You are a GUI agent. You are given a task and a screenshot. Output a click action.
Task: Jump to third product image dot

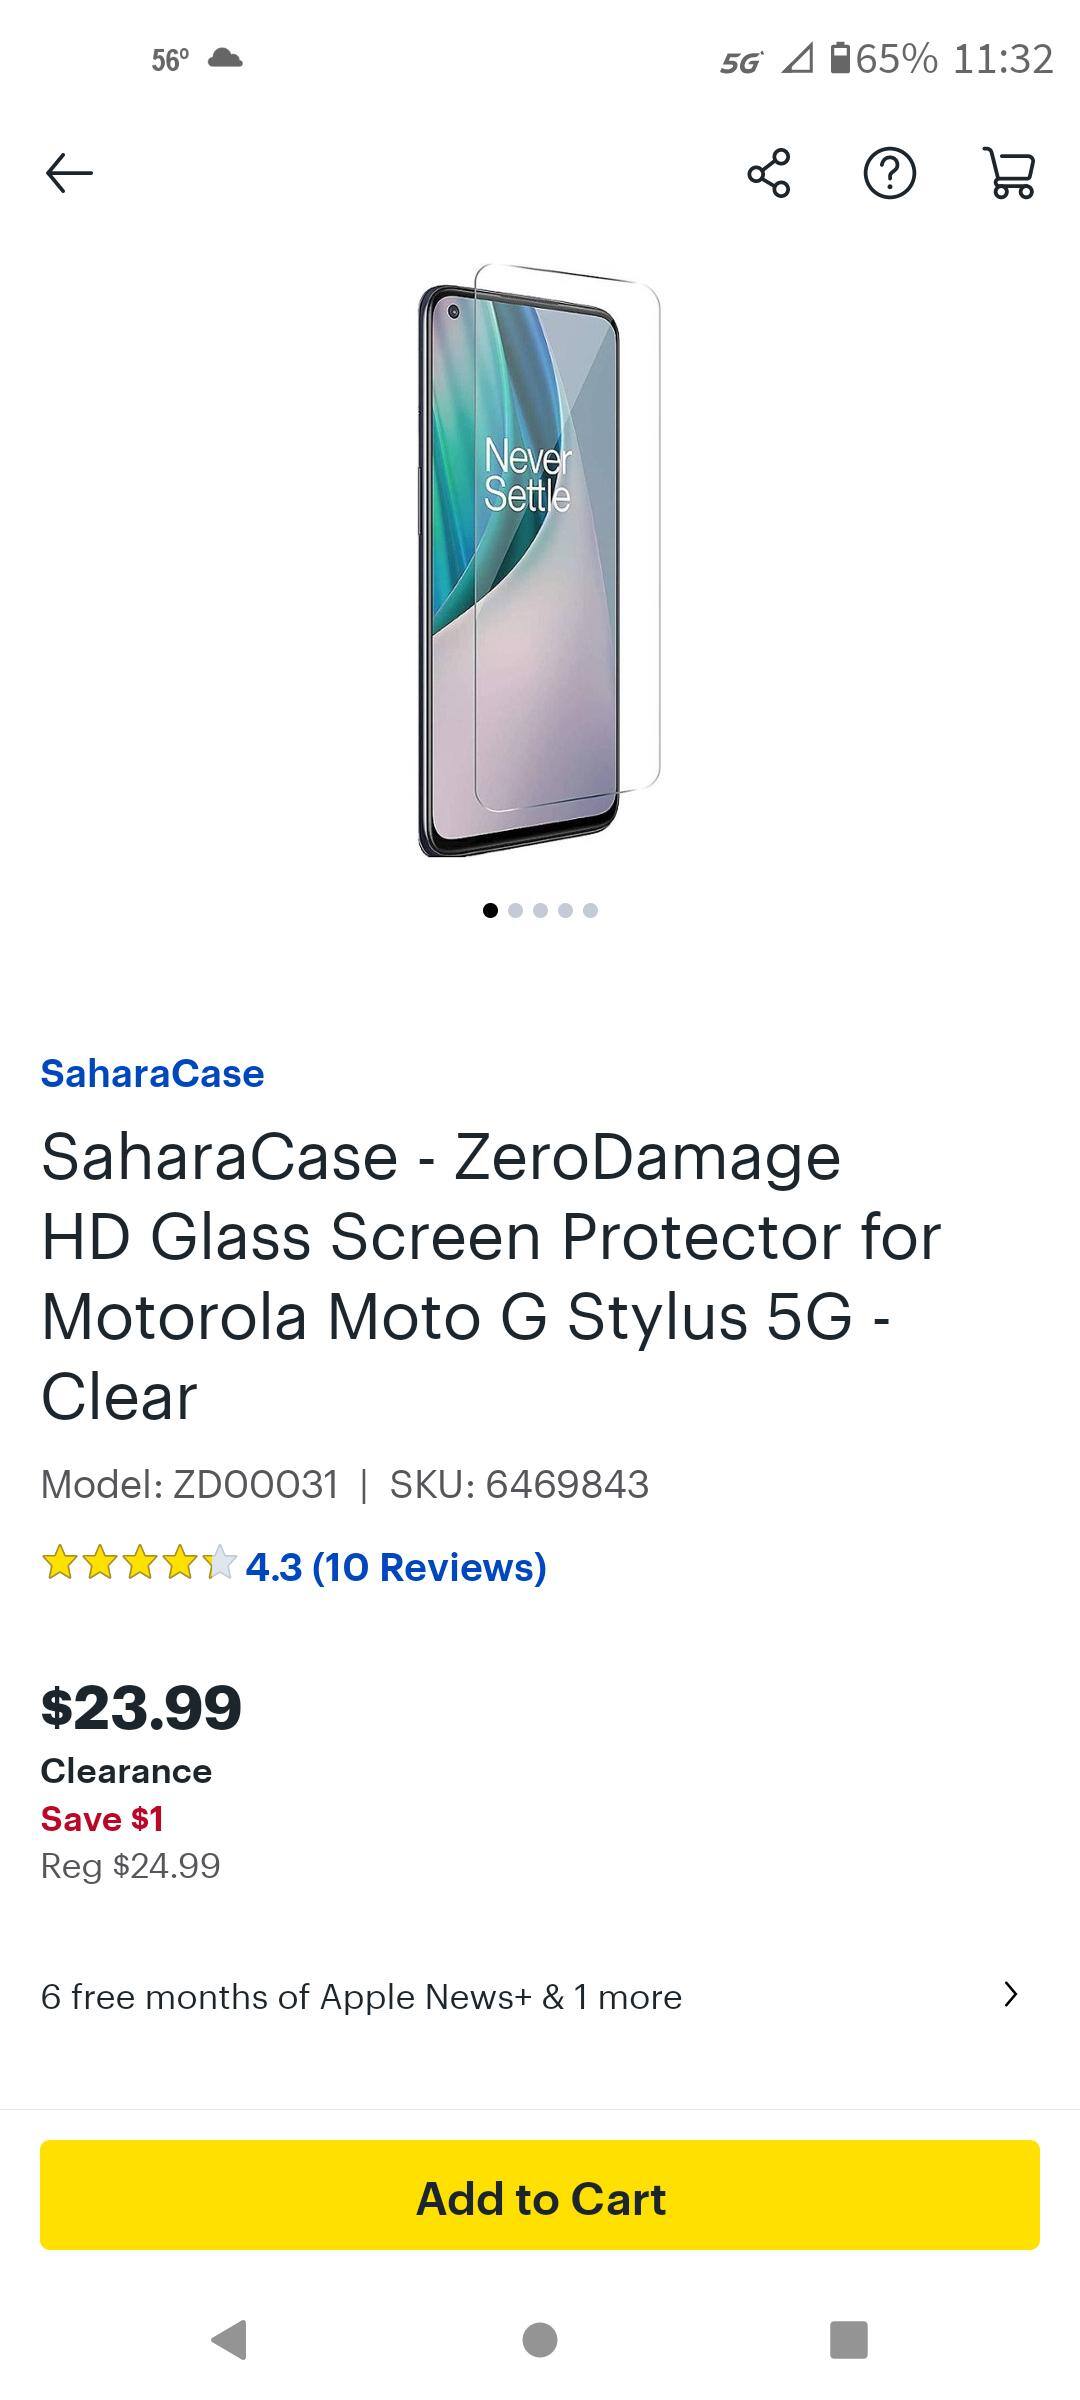click(x=540, y=910)
